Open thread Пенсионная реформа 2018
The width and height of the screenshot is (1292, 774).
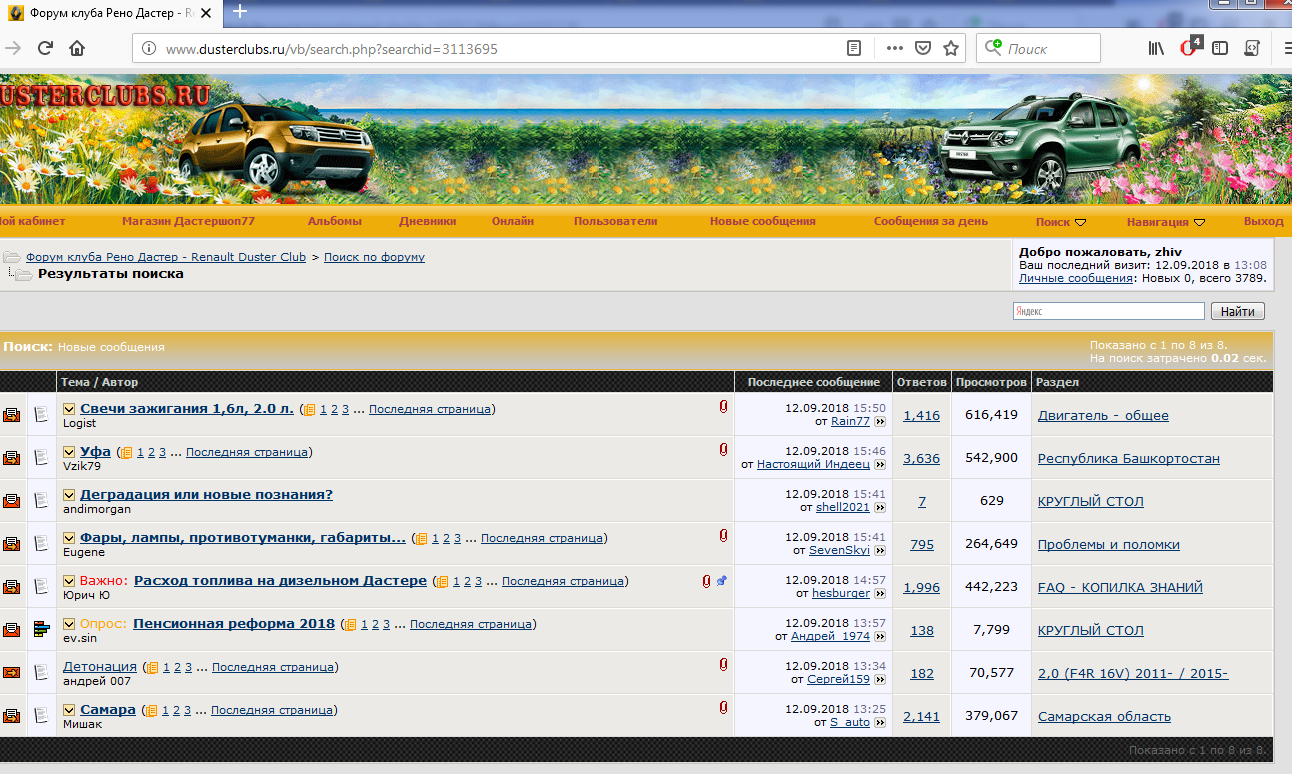point(234,623)
